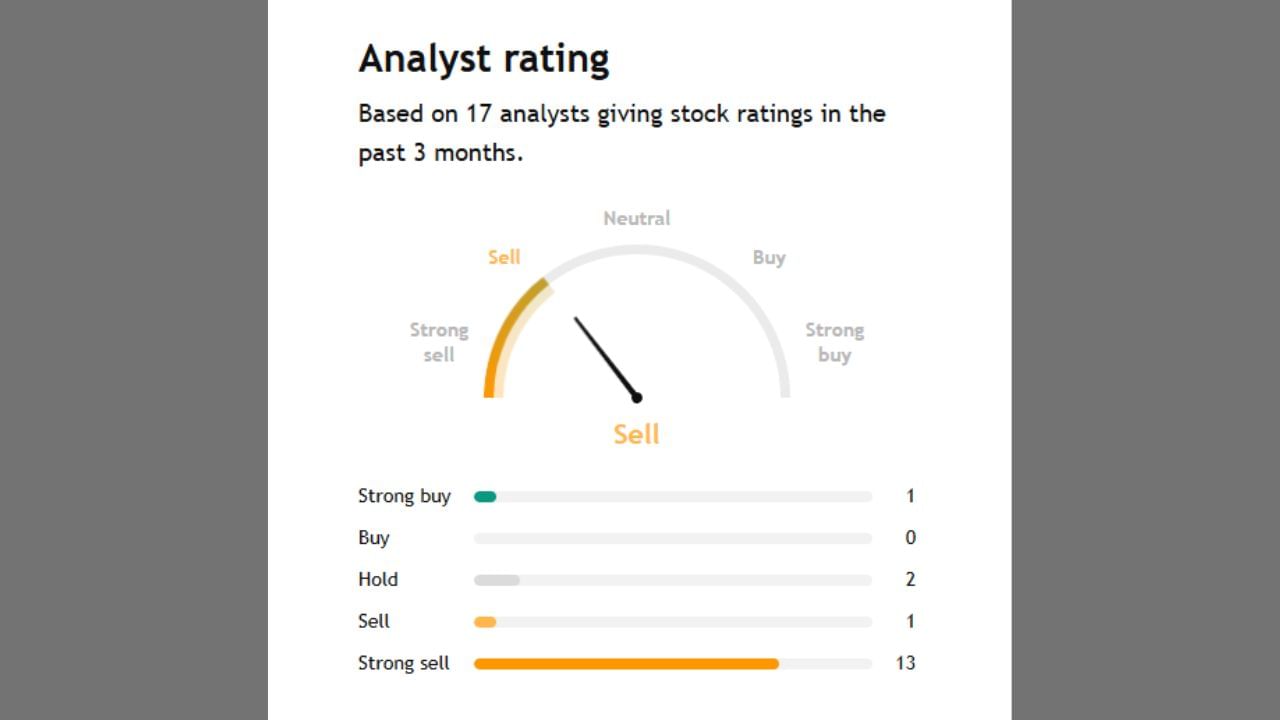Click the needle pivot dot on the gauge
The width and height of the screenshot is (1280, 720).
point(637,398)
